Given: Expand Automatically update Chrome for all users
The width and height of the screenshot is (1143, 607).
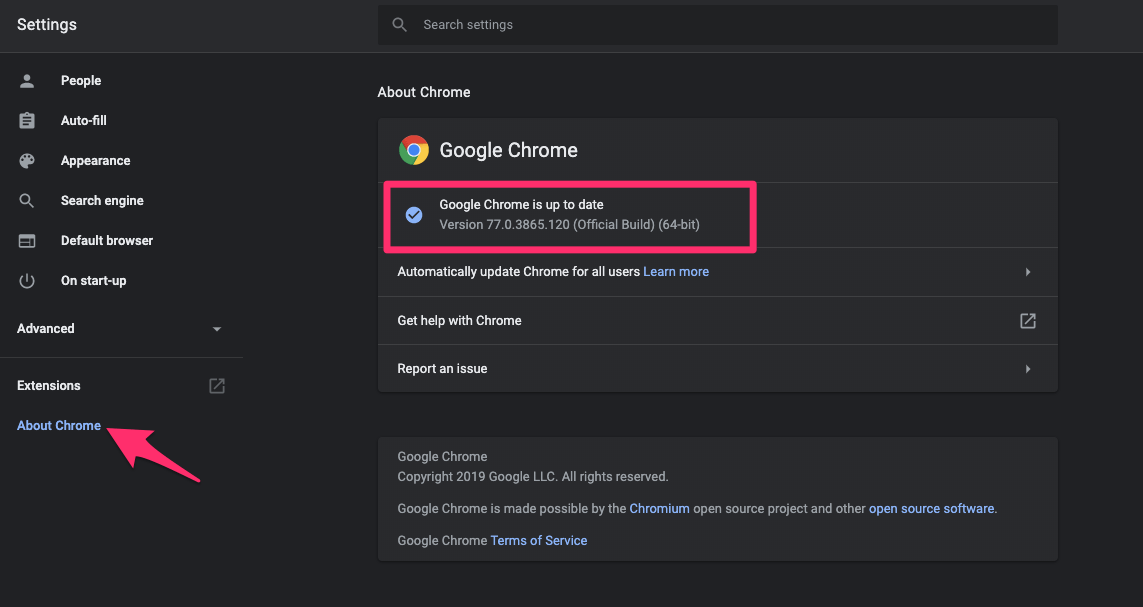Looking at the screenshot, I should pyautogui.click(x=1027, y=271).
